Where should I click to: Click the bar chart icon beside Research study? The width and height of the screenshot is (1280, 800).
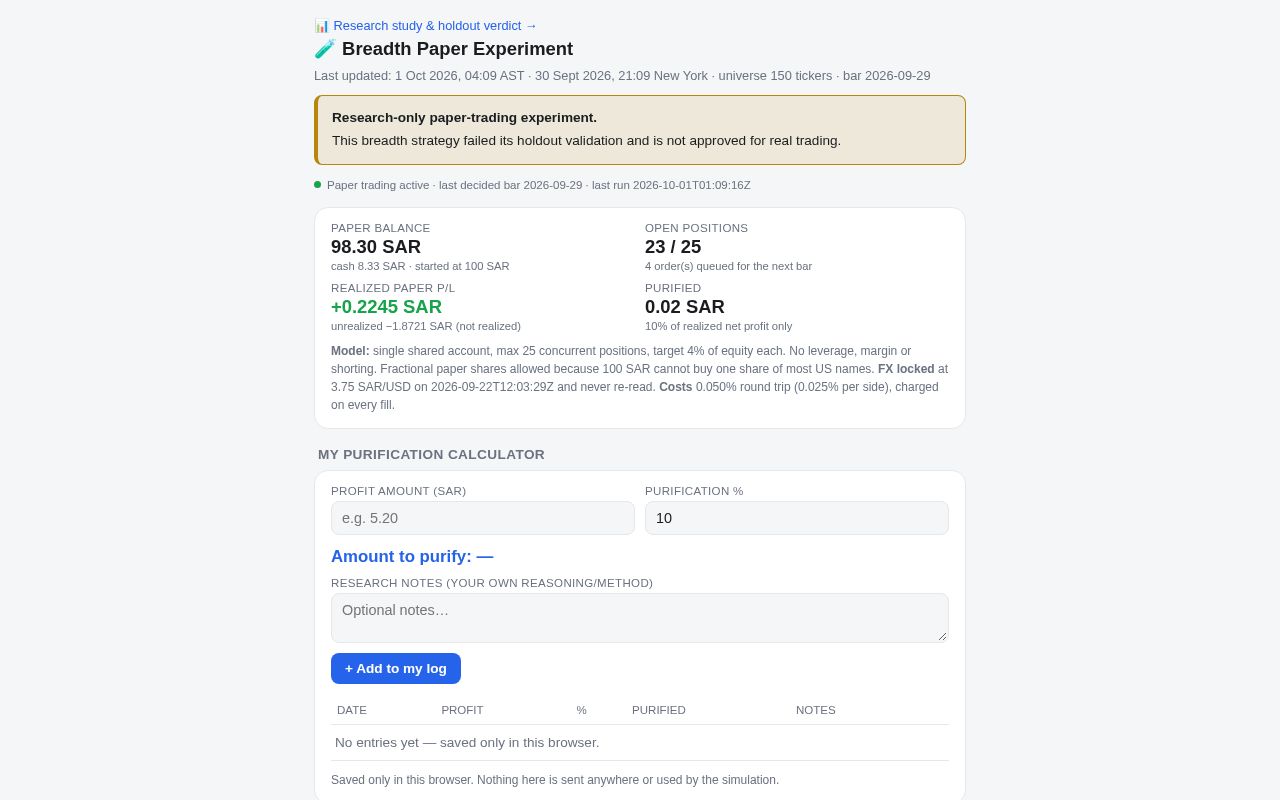pyautogui.click(x=322, y=26)
